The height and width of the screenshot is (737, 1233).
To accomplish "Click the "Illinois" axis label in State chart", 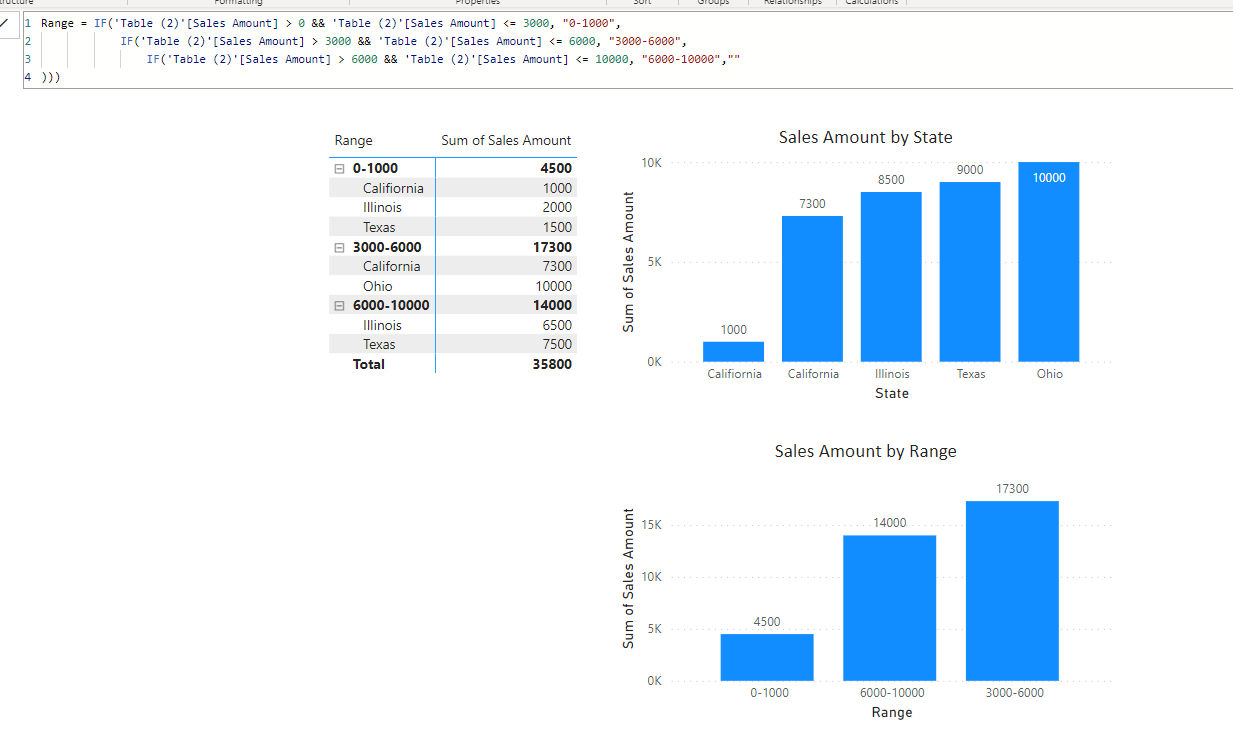I will click(x=891, y=374).
